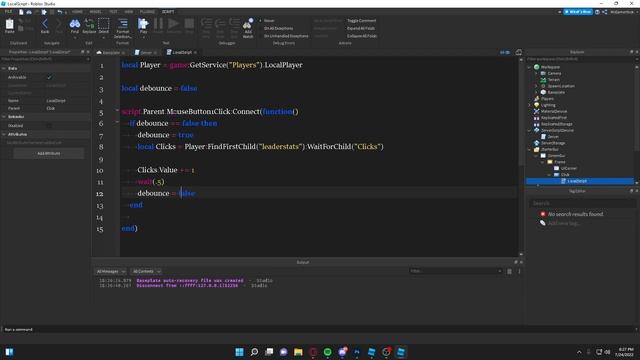This screenshot has height=360, width=640.
Task: Open File Explorer from the taskbar
Action: point(298,352)
